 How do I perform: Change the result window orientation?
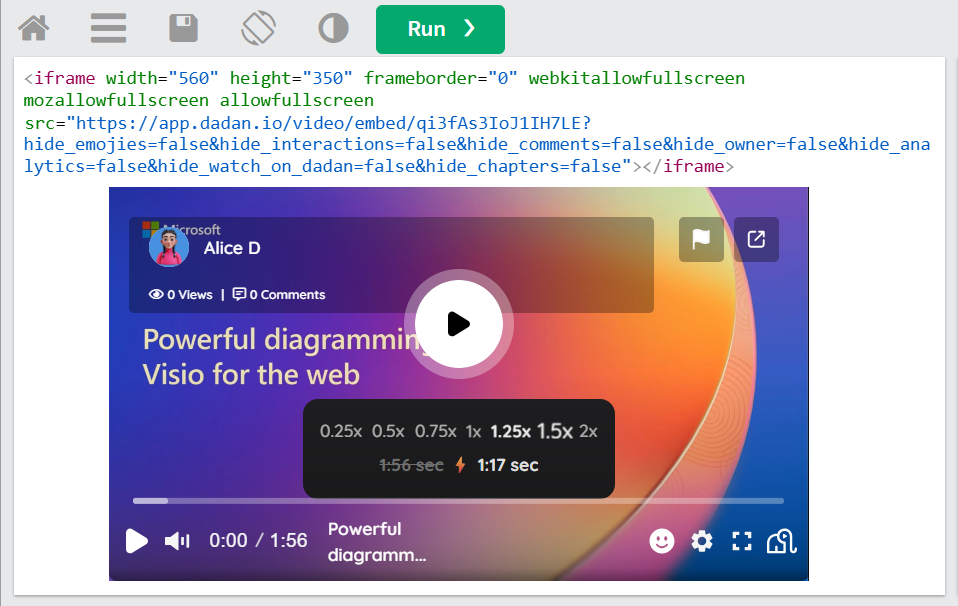pos(258,28)
